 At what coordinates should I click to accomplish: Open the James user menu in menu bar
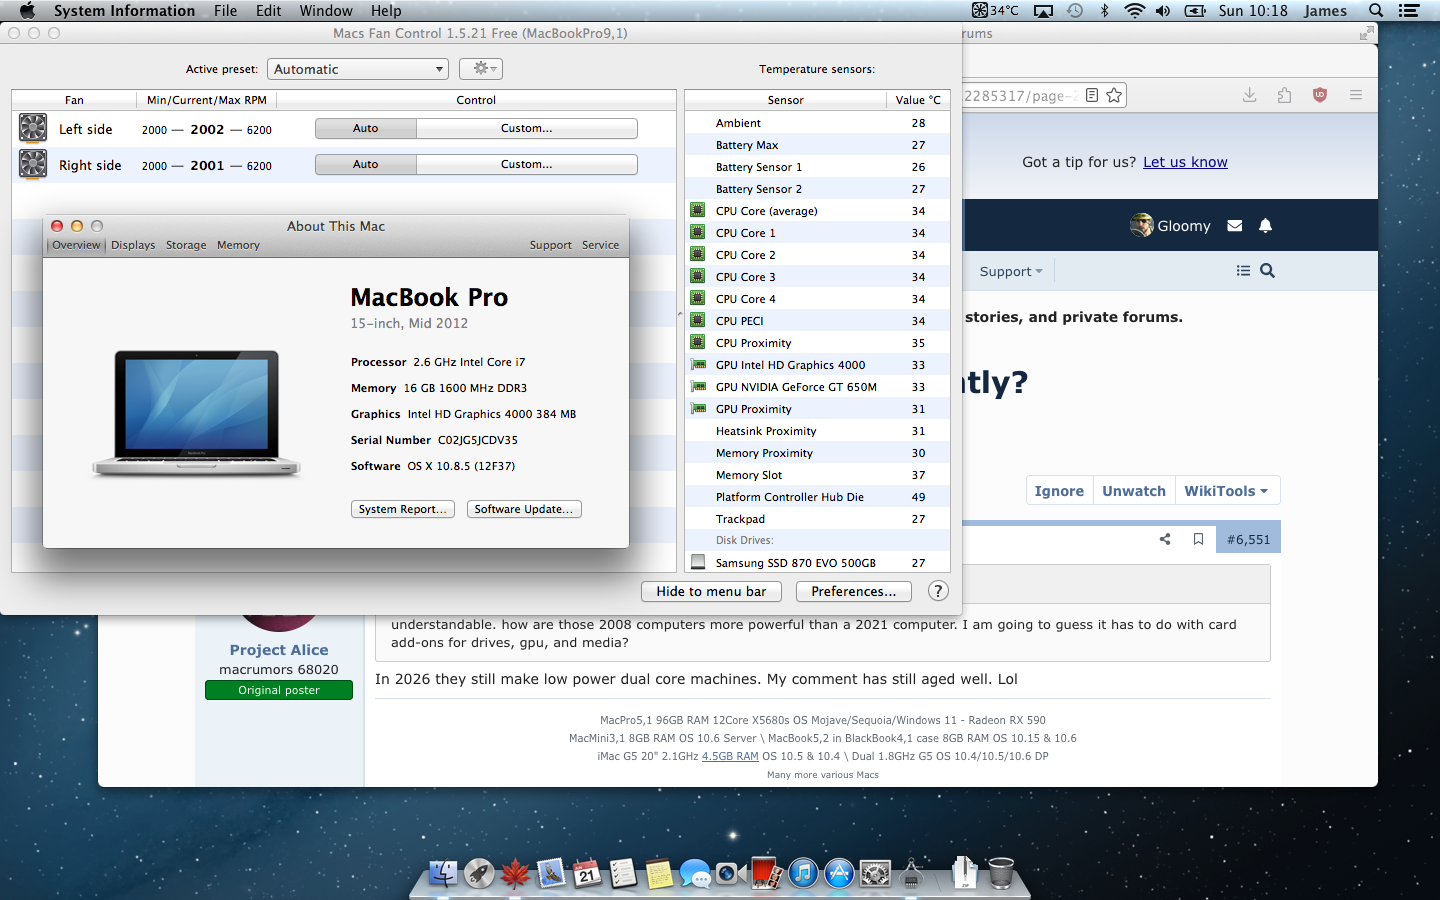1325,10
